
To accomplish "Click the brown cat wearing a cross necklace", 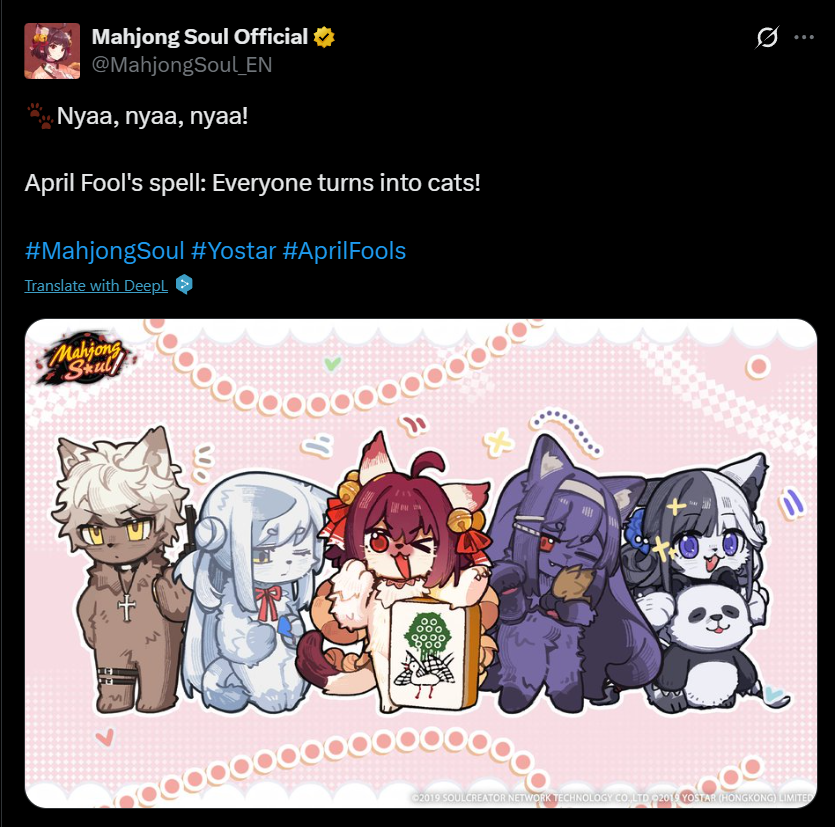I will click(x=120, y=570).
